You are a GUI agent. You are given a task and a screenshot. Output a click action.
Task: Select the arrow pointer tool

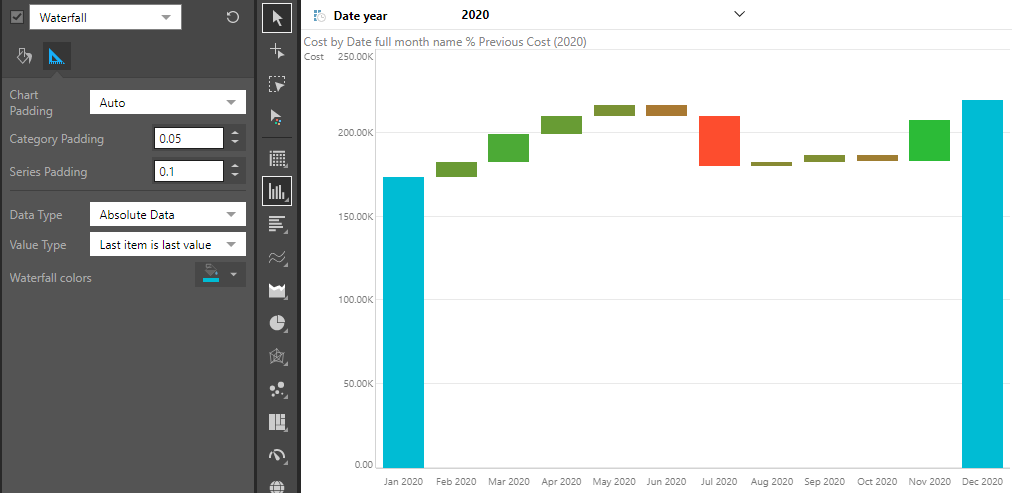[x=278, y=18]
